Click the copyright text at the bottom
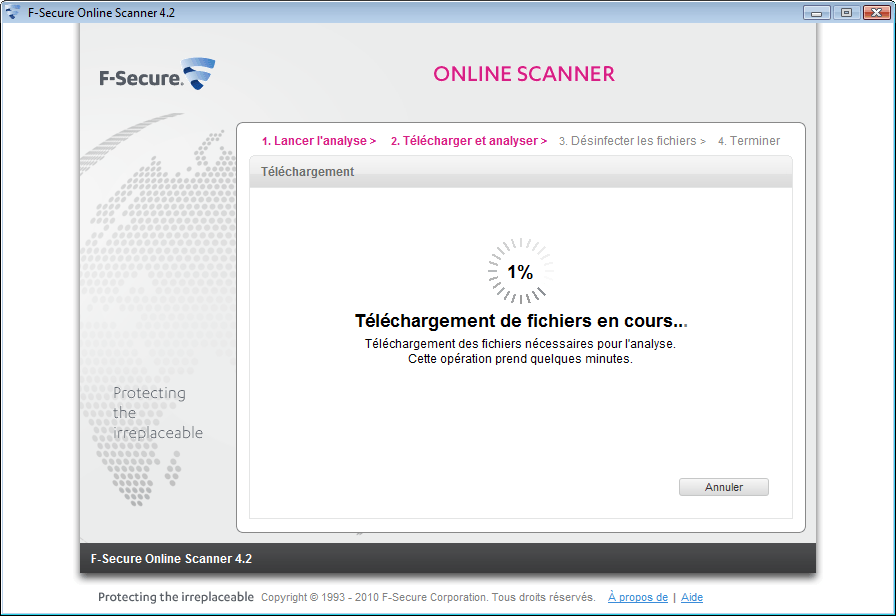 click(428, 597)
